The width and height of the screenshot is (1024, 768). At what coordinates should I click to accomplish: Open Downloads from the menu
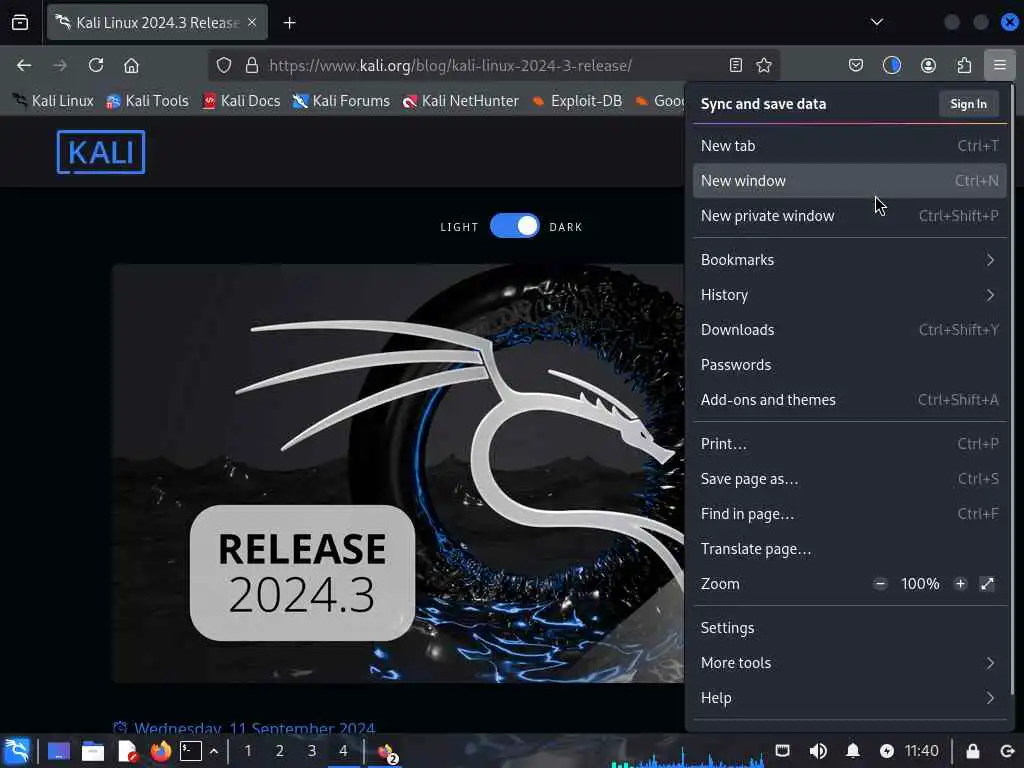coord(850,330)
